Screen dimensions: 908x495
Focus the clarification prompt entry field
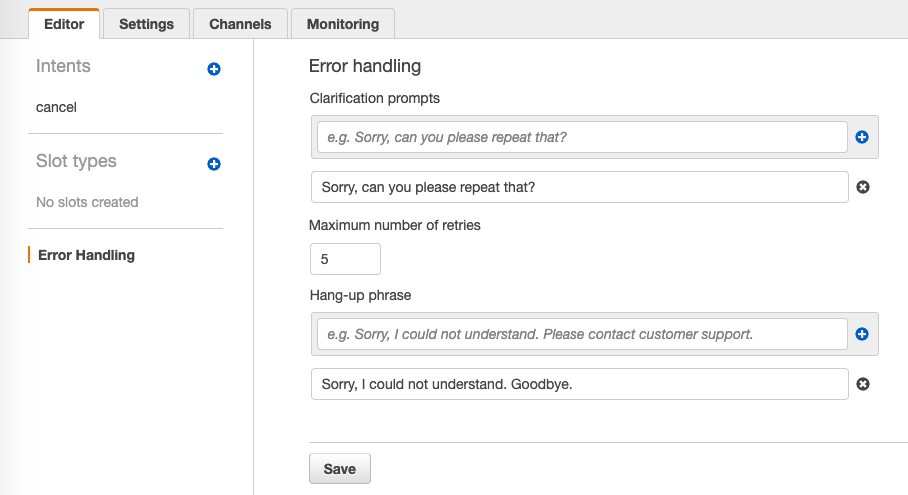click(x=582, y=137)
